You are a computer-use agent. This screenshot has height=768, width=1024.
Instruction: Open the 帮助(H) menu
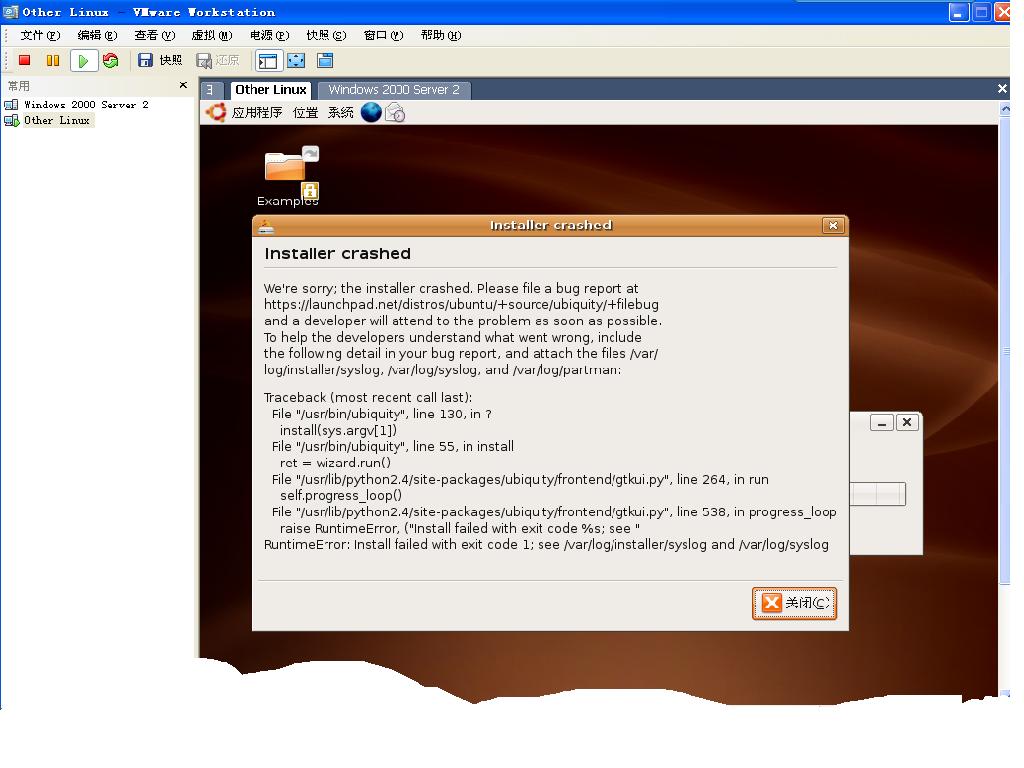[x=441, y=35]
